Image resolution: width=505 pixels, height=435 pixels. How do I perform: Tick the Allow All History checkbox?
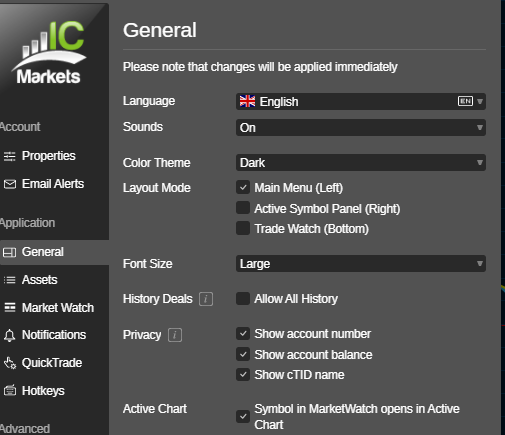[243, 299]
